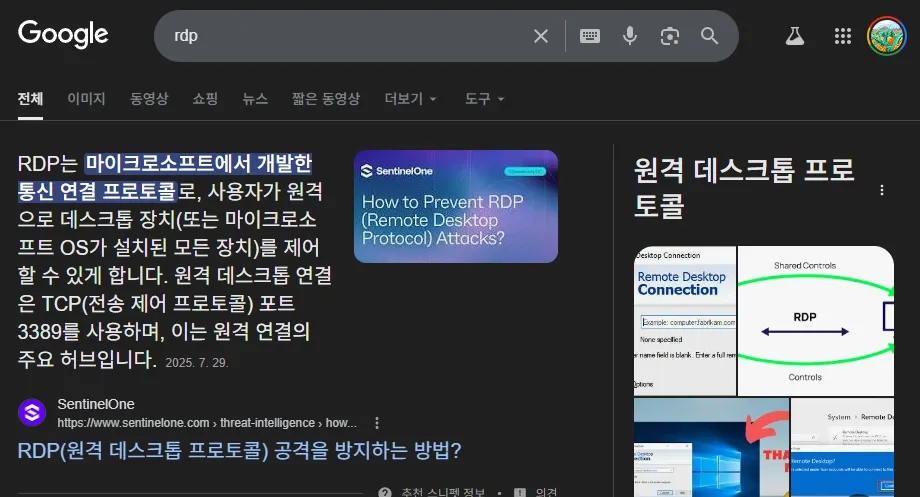Expand the 더보기 dropdown
The image size is (920, 497).
(410, 99)
